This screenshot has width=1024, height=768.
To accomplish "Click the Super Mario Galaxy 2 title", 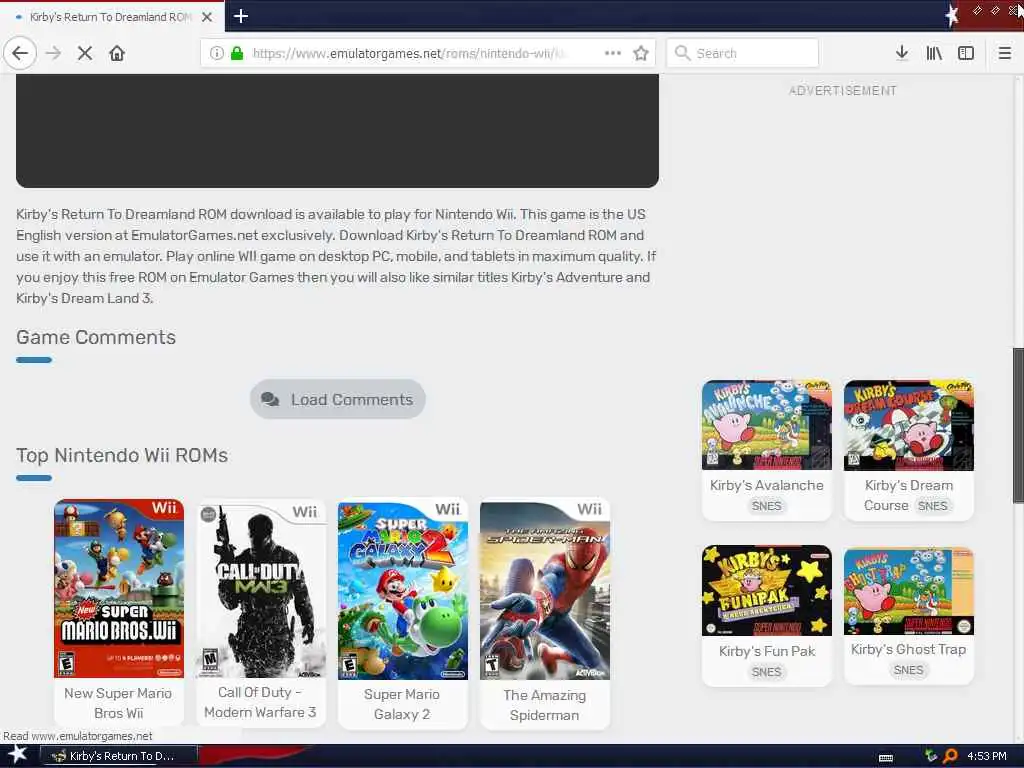I will click(402, 704).
